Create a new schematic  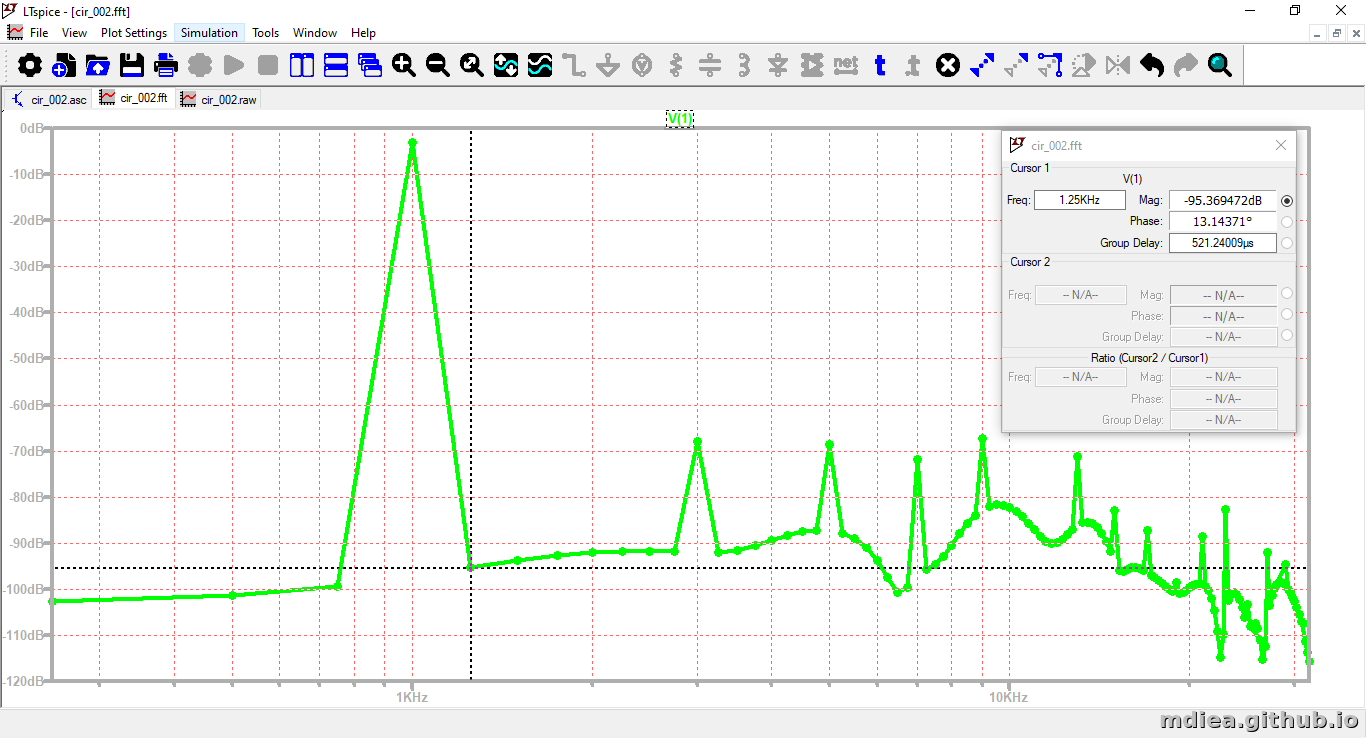64,66
